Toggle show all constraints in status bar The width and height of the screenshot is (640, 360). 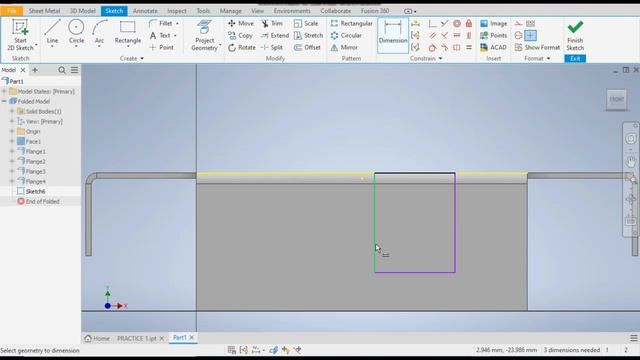coord(244,350)
